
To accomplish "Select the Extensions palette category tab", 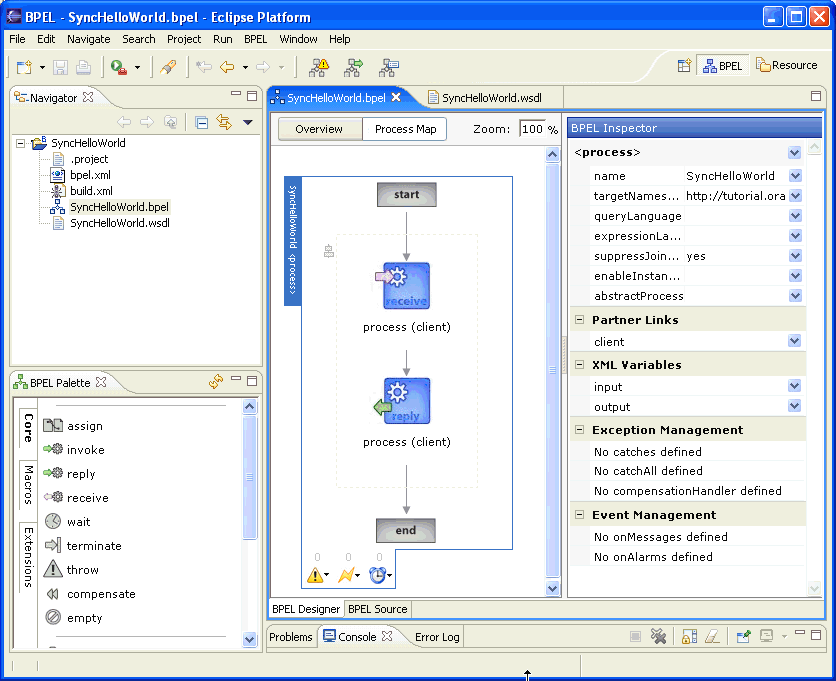I will click(x=28, y=557).
